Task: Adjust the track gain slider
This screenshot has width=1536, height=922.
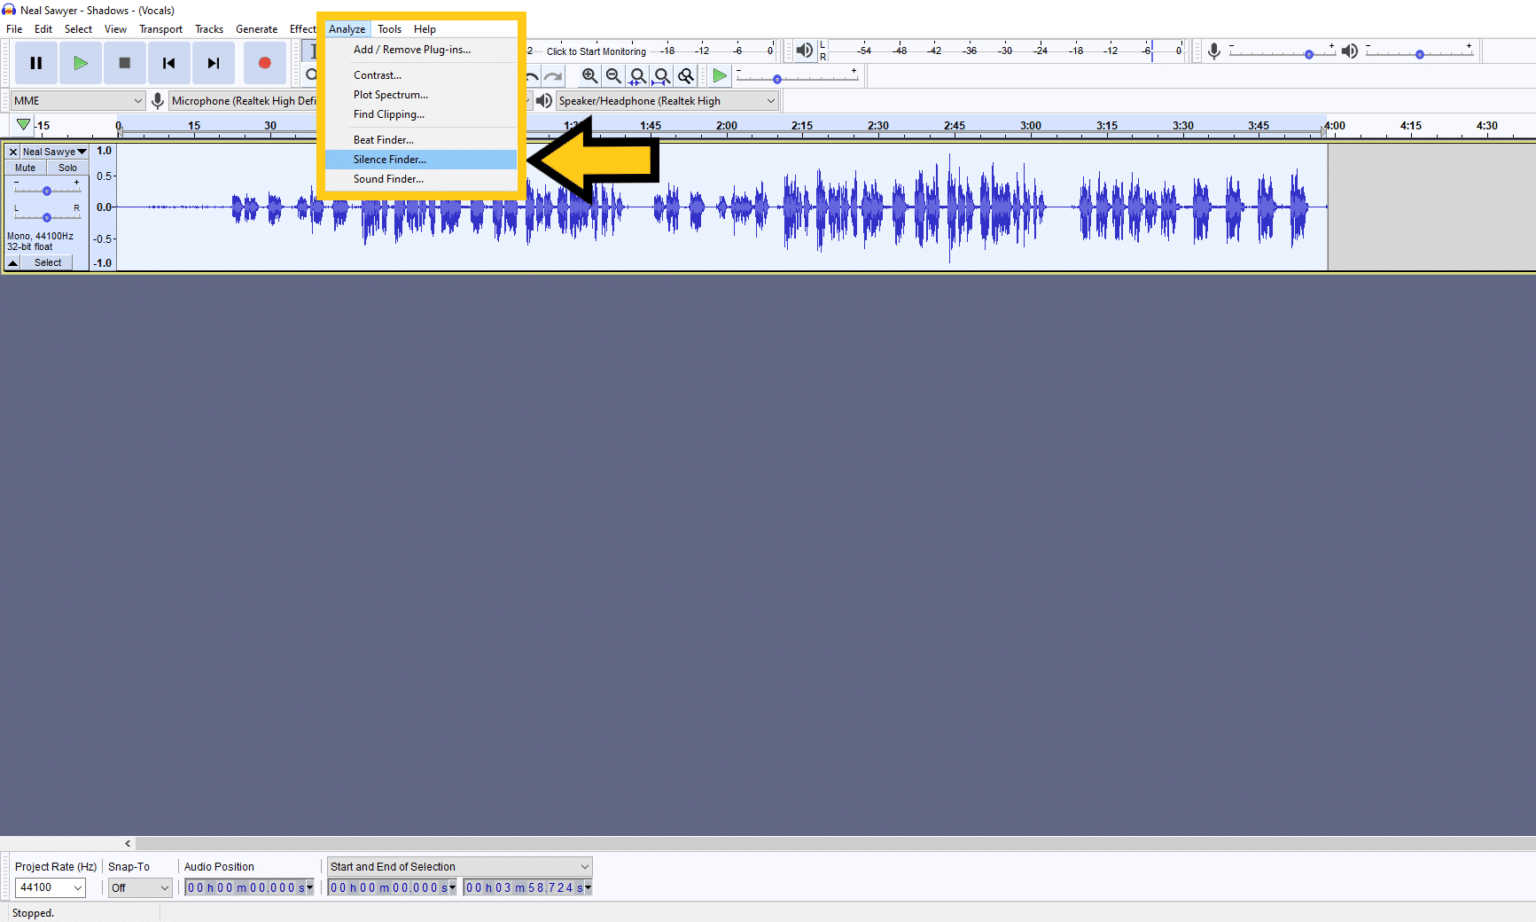Action: click(x=47, y=190)
